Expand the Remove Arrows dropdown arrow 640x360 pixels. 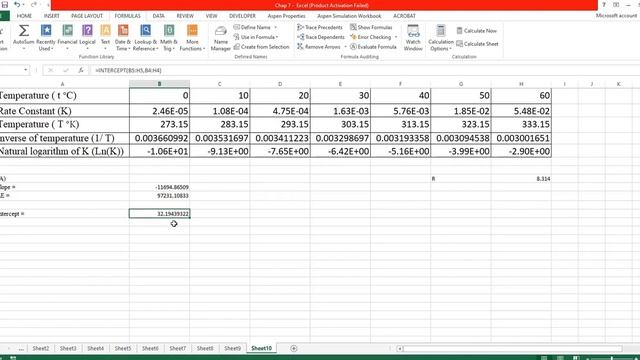pyautogui.click(x=345, y=47)
